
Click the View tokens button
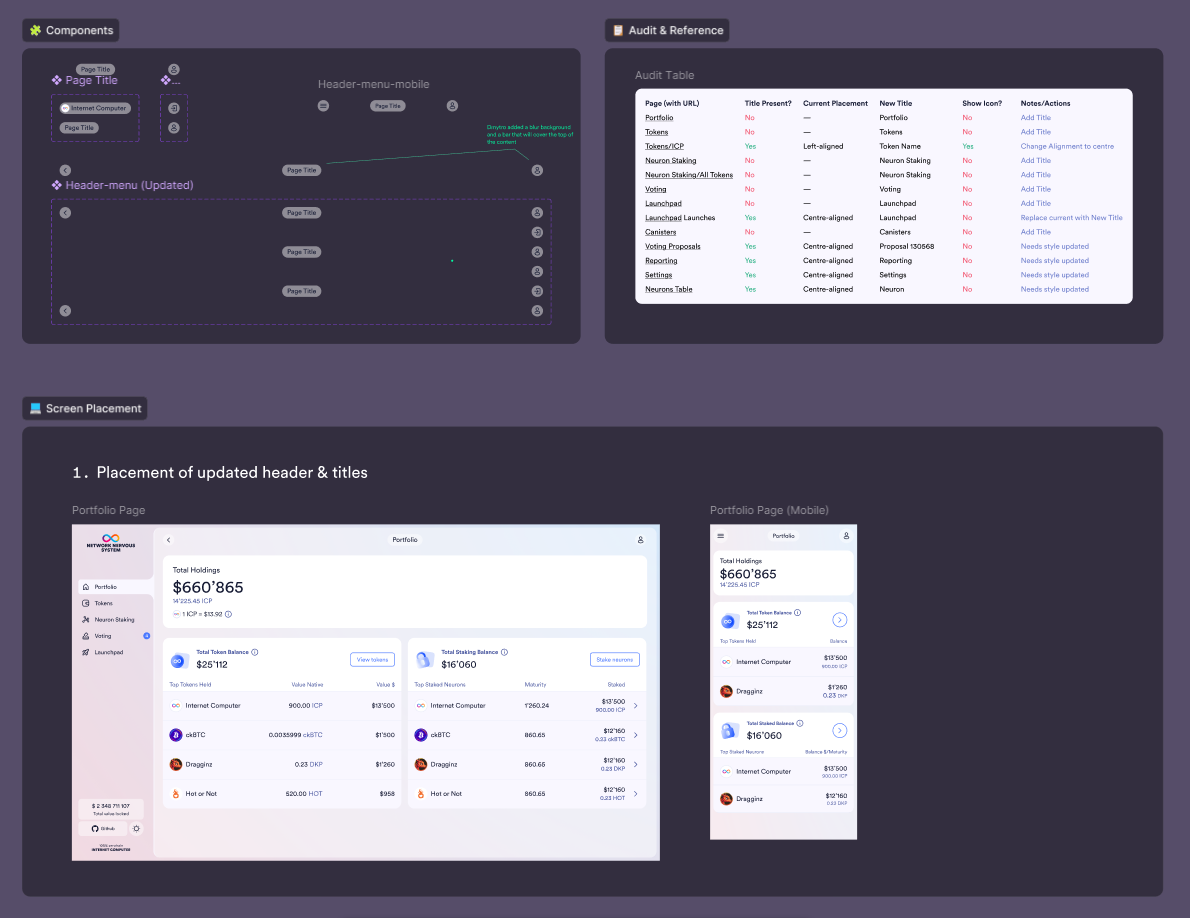tap(372, 659)
